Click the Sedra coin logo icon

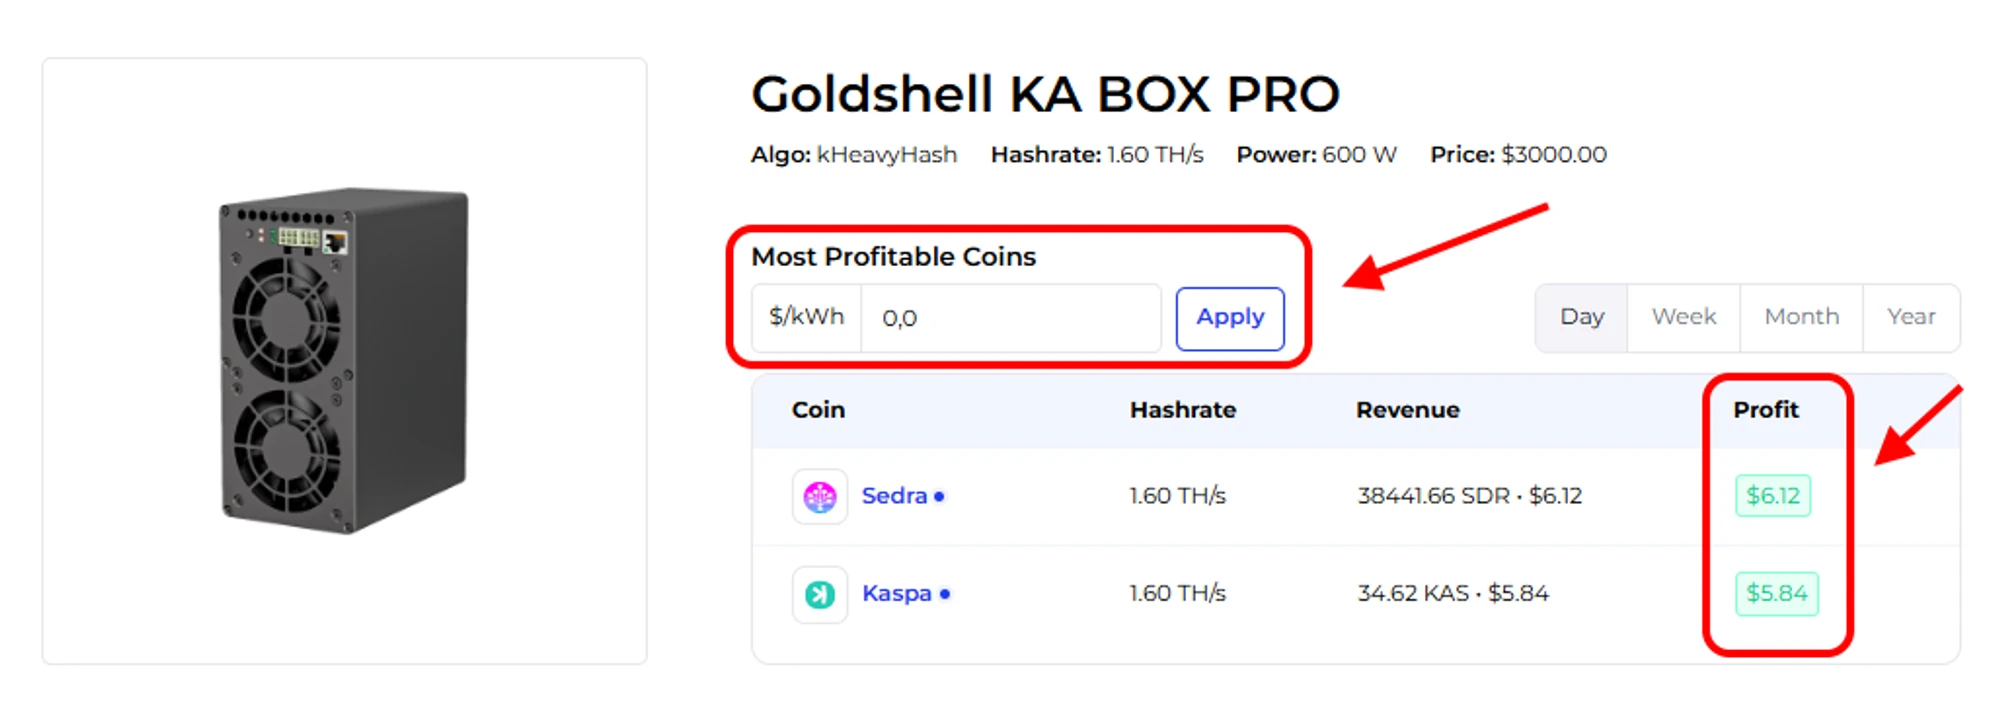[820, 496]
